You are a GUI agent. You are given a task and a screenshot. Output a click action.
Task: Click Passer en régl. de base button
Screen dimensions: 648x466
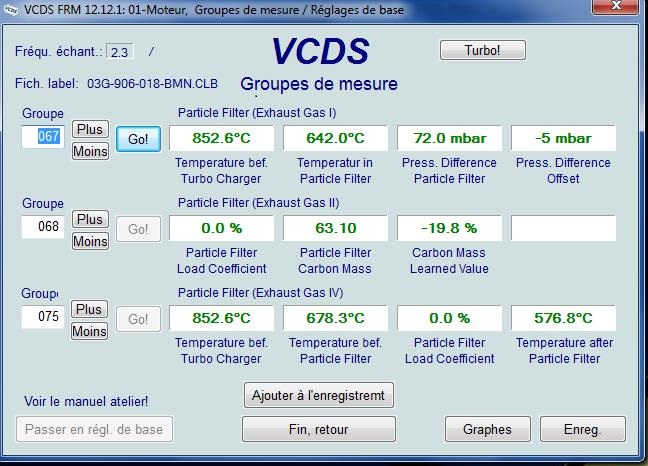click(94, 429)
